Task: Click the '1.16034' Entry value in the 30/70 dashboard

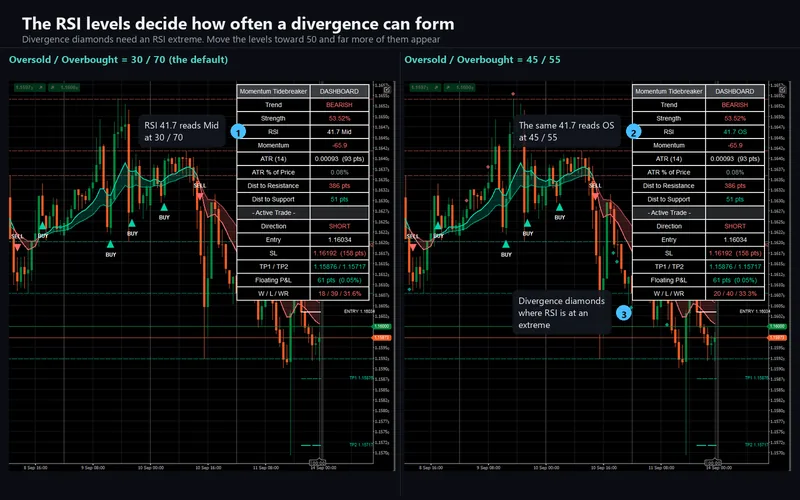Action: tap(339, 240)
